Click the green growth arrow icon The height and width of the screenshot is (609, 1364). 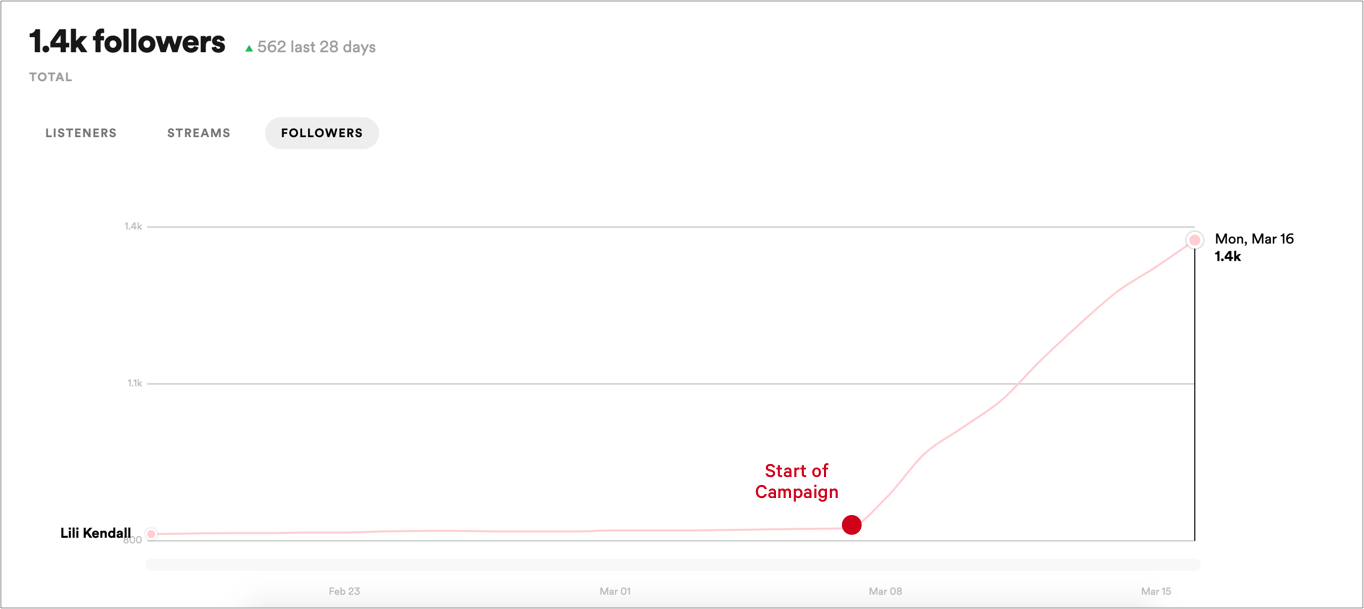pyautogui.click(x=249, y=48)
